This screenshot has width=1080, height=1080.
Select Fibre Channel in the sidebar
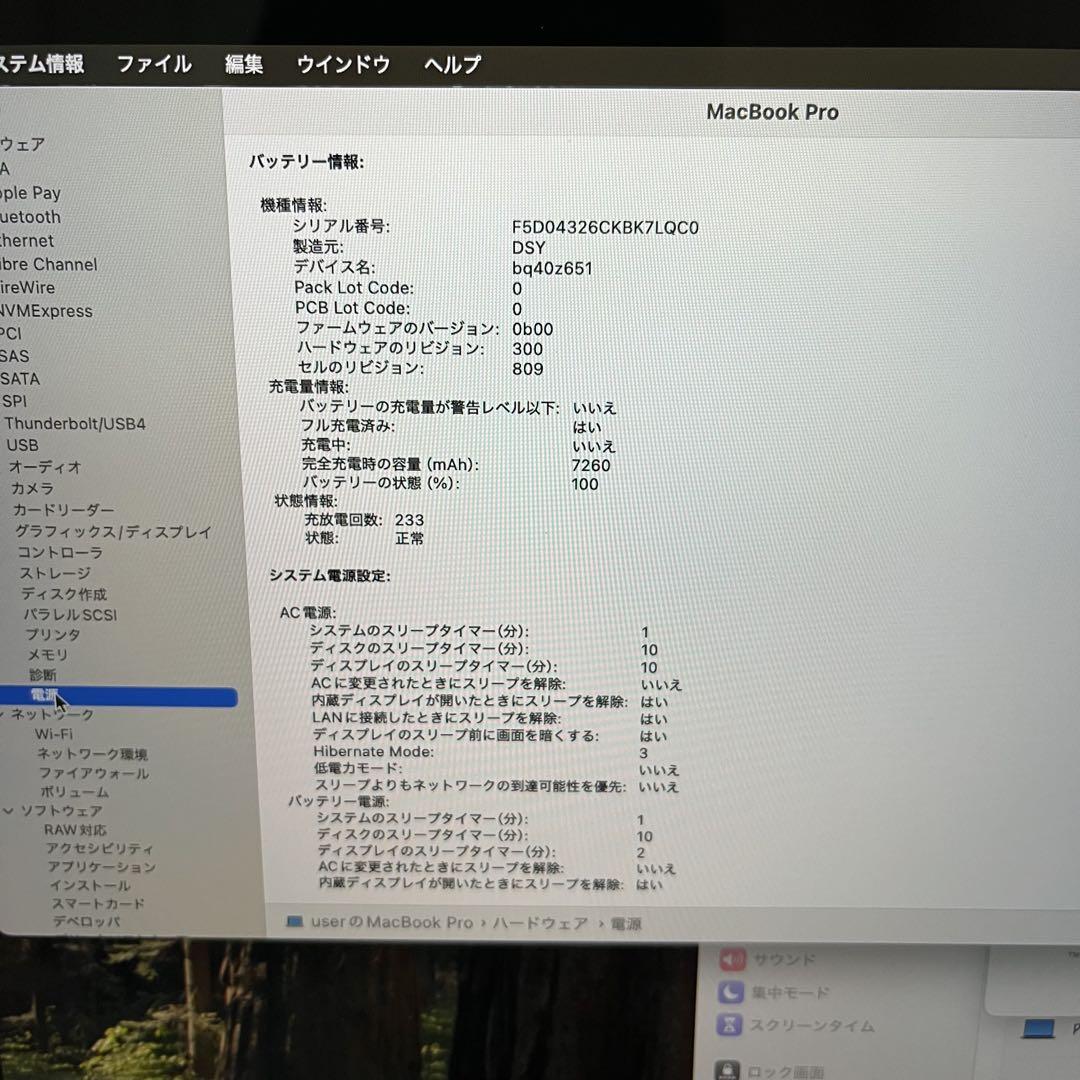[x=48, y=264]
